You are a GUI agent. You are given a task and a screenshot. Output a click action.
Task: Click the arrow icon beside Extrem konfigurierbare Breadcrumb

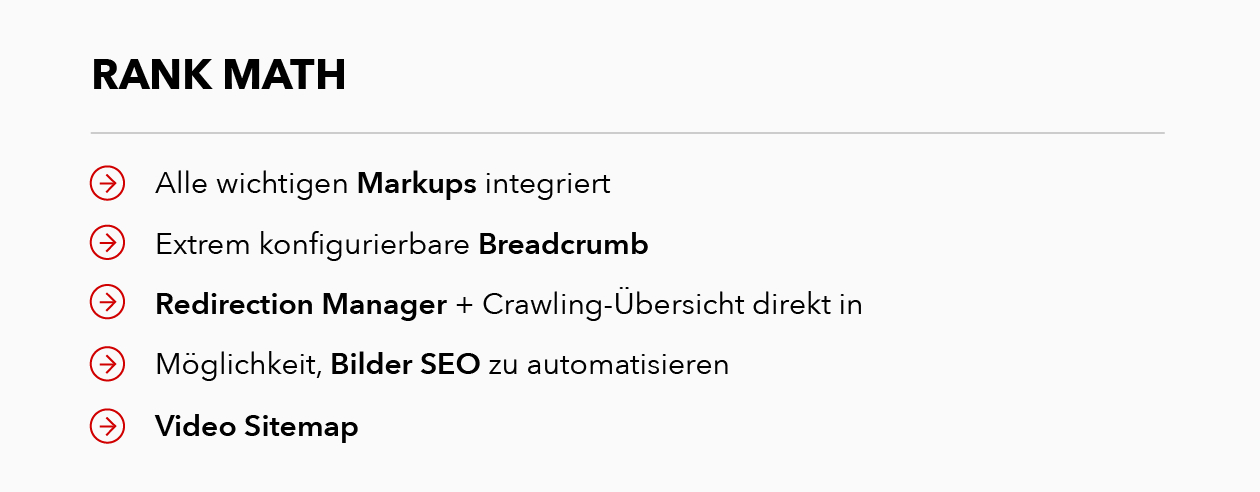(107, 244)
